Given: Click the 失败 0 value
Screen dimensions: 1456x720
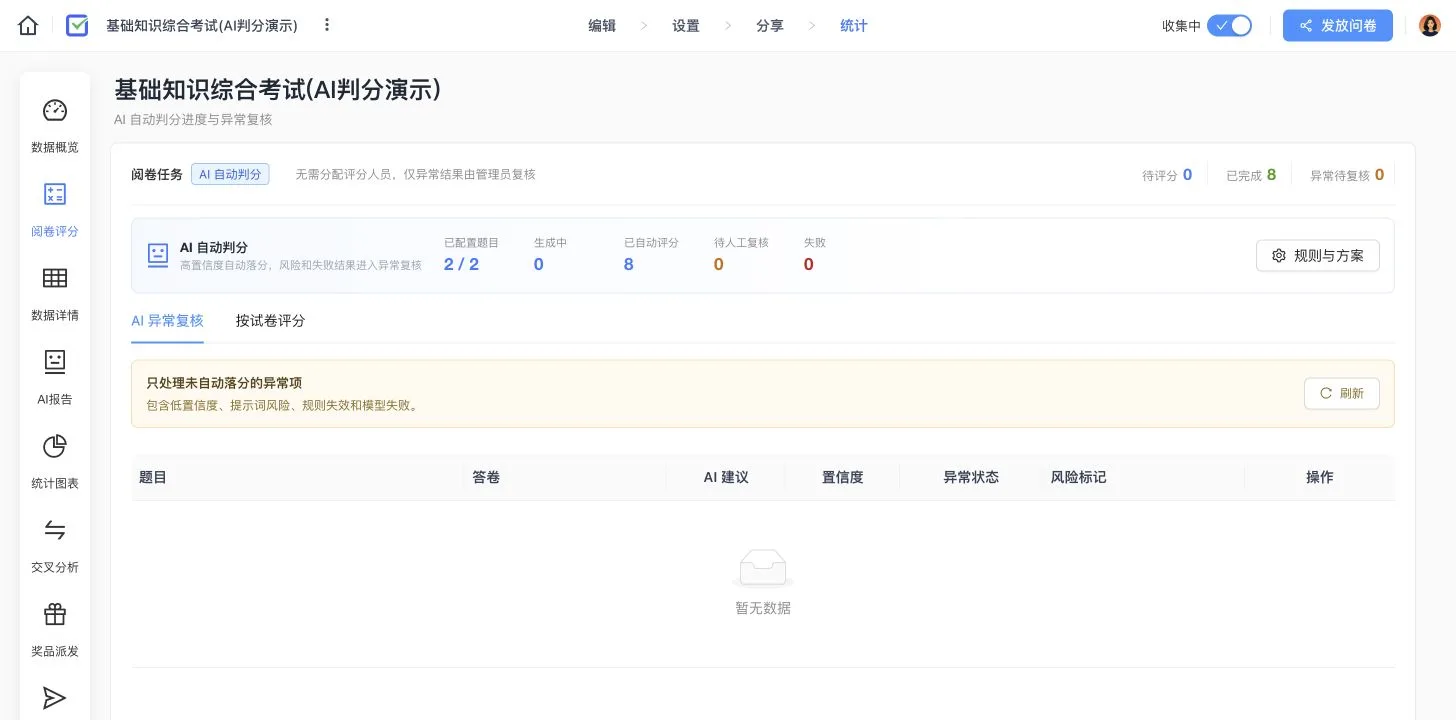Looking at the screenshot, I should [x=809, y=264].
